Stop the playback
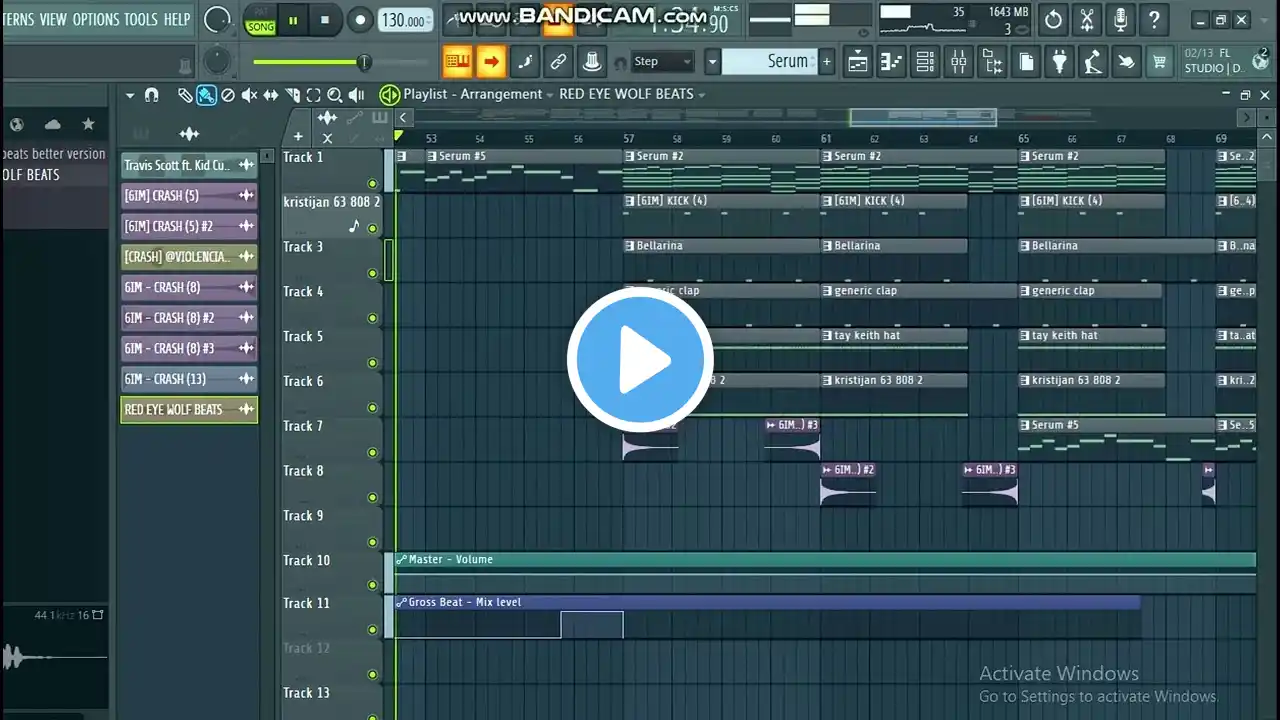Viewport: 1280px width, 720px height. 325,20
